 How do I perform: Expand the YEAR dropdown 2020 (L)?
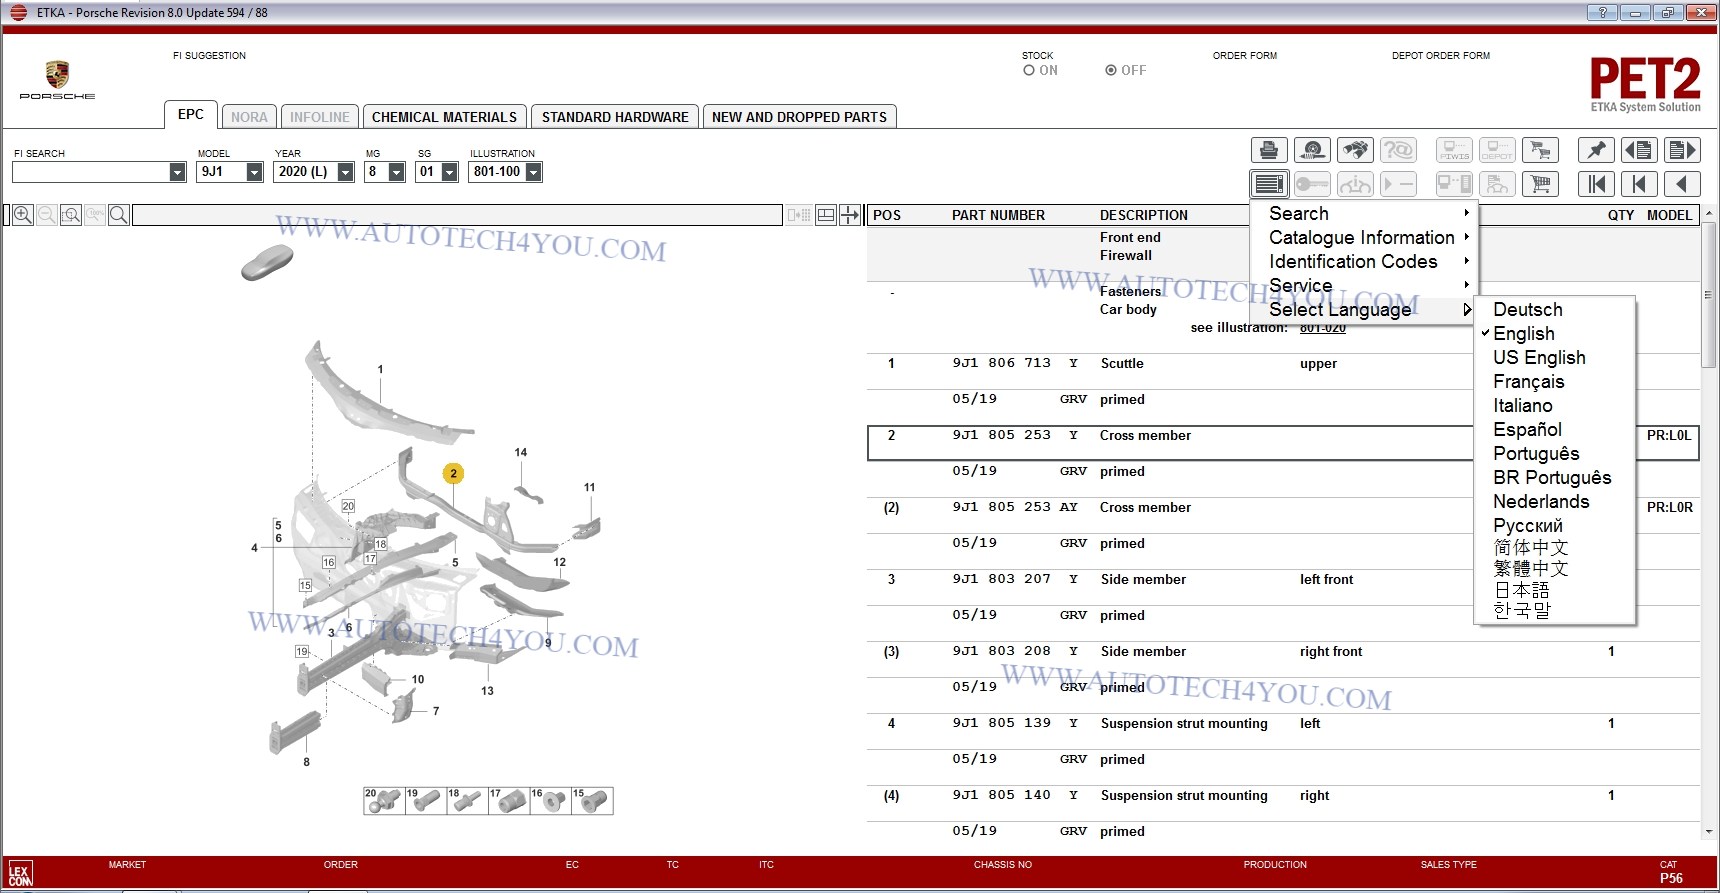tap(345, 172)
